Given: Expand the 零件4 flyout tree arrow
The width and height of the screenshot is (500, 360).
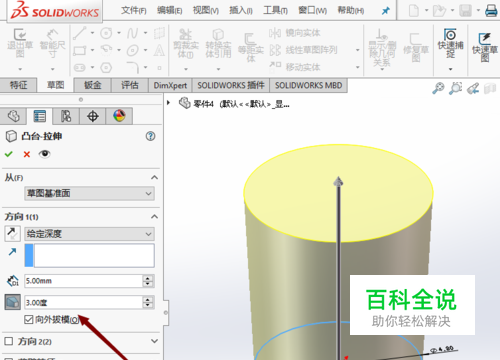Looking at the screenshot, I should coord(168,103).
